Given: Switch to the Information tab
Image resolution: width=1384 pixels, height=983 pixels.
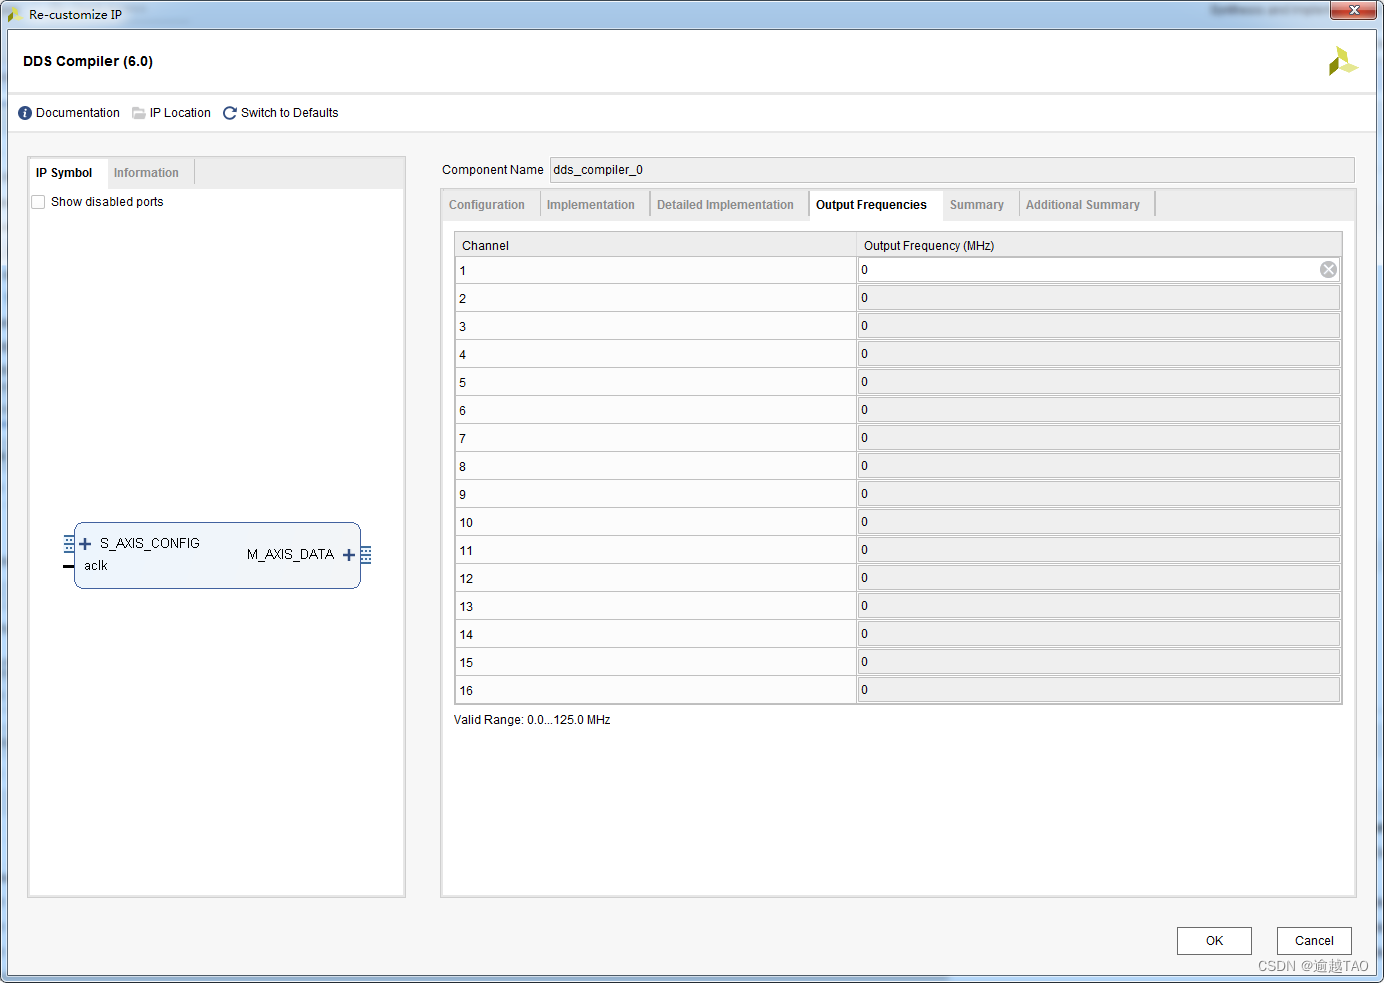Looking at the screenshot, I should [146, 173].
